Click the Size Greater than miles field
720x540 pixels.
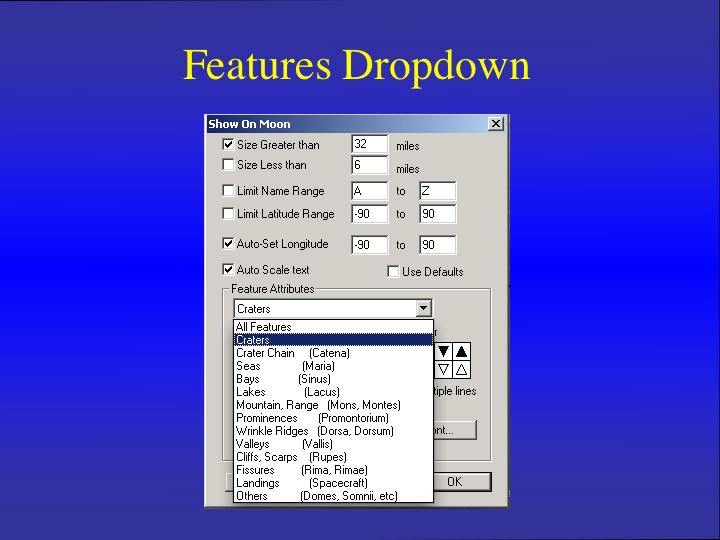click(368, 145)
